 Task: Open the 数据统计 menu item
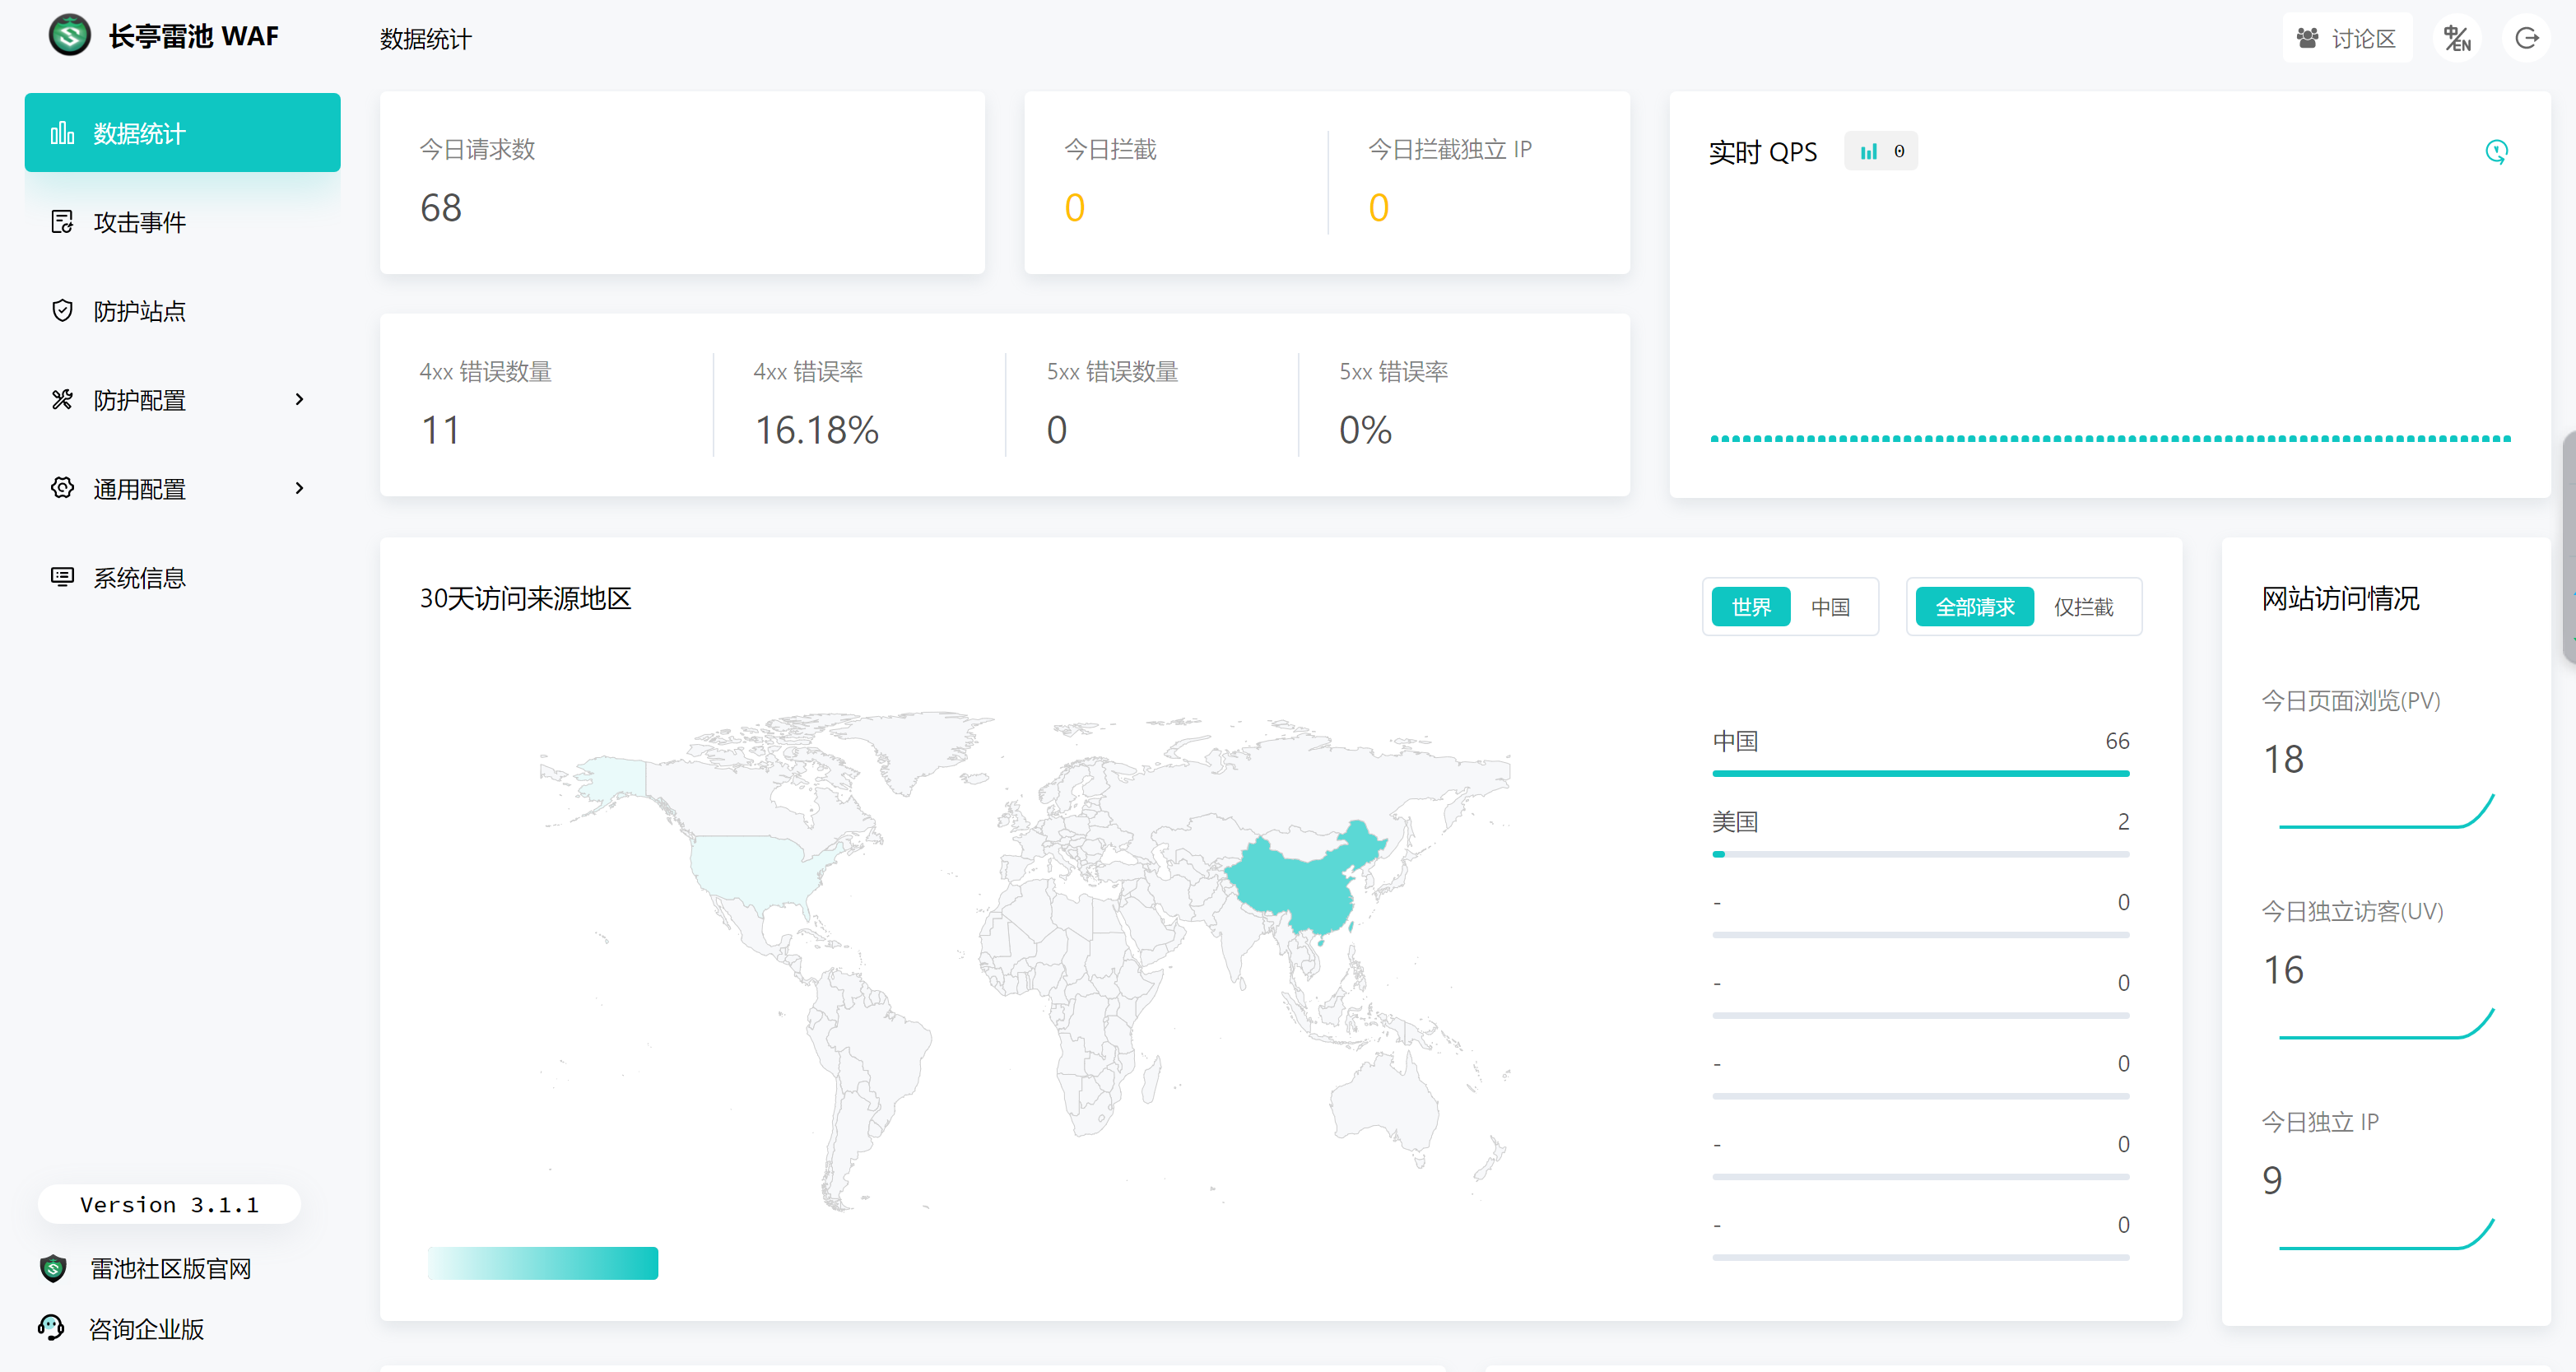point(182,133)
